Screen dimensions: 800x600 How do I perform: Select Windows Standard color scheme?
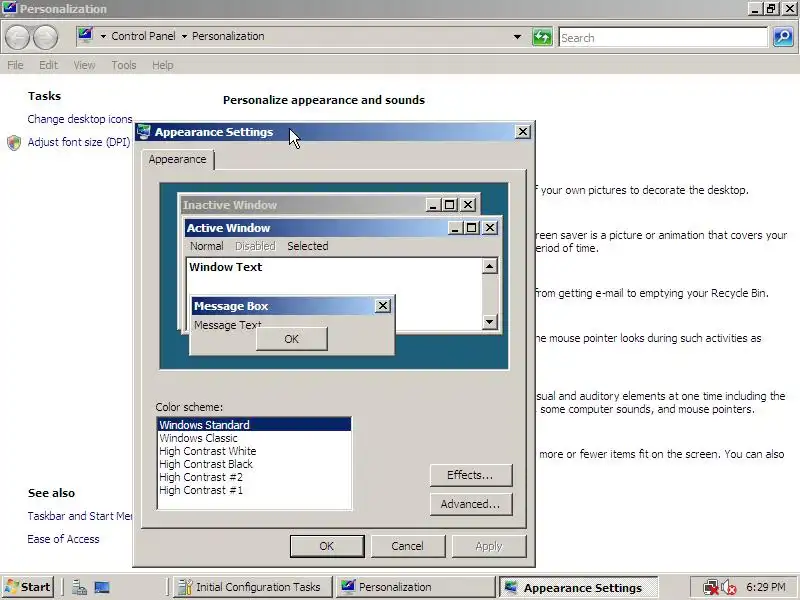pyautogui.click(x=254, y=424)
